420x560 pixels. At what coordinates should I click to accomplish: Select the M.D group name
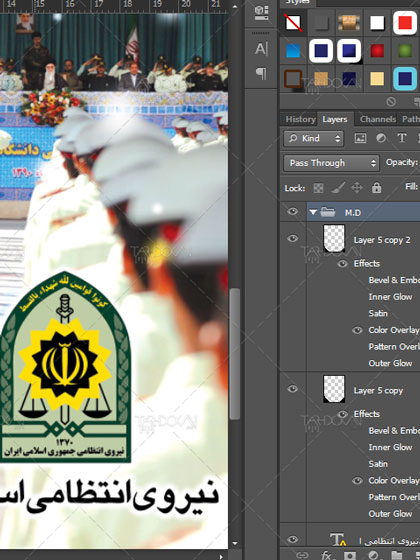click(353, 213)
